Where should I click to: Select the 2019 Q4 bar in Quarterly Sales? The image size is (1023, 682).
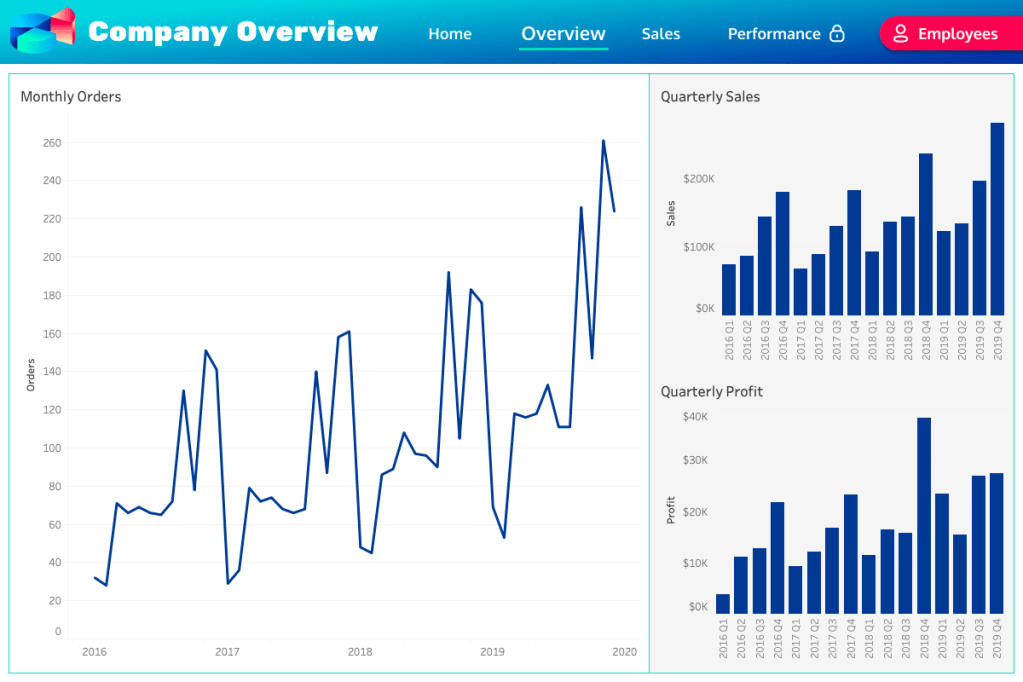[997, 220]
